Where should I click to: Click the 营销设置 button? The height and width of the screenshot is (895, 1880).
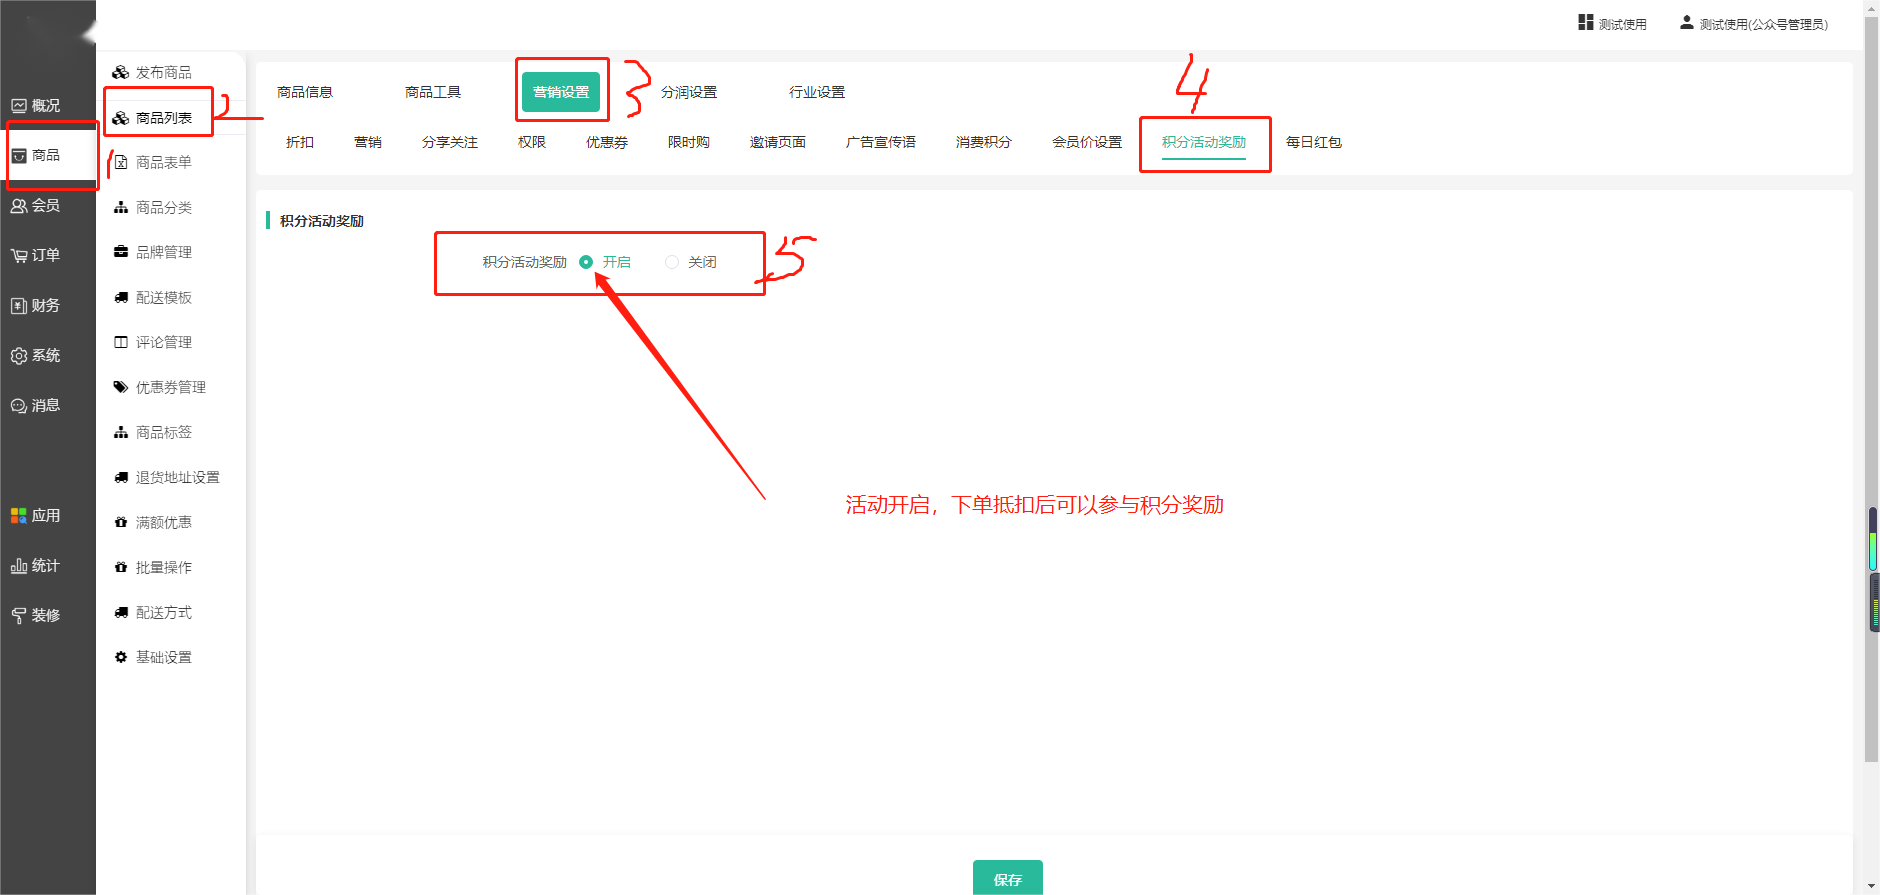(x=561, y=92)
